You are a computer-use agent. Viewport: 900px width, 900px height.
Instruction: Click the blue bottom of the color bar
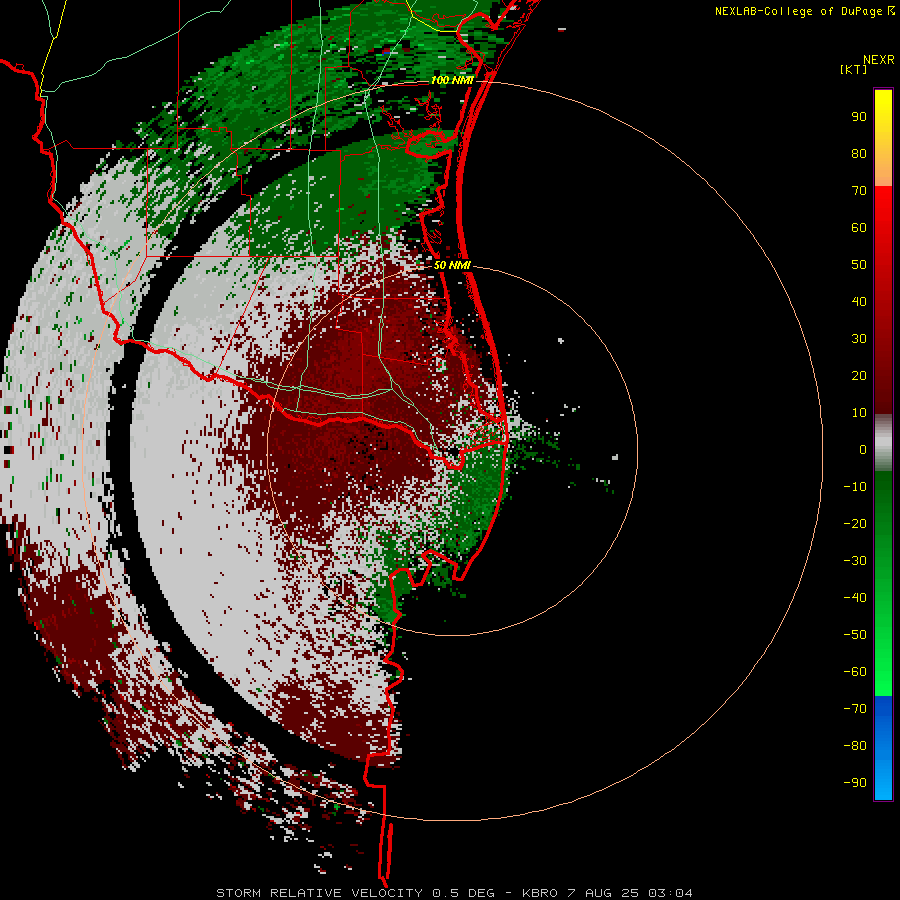(883, 748)
